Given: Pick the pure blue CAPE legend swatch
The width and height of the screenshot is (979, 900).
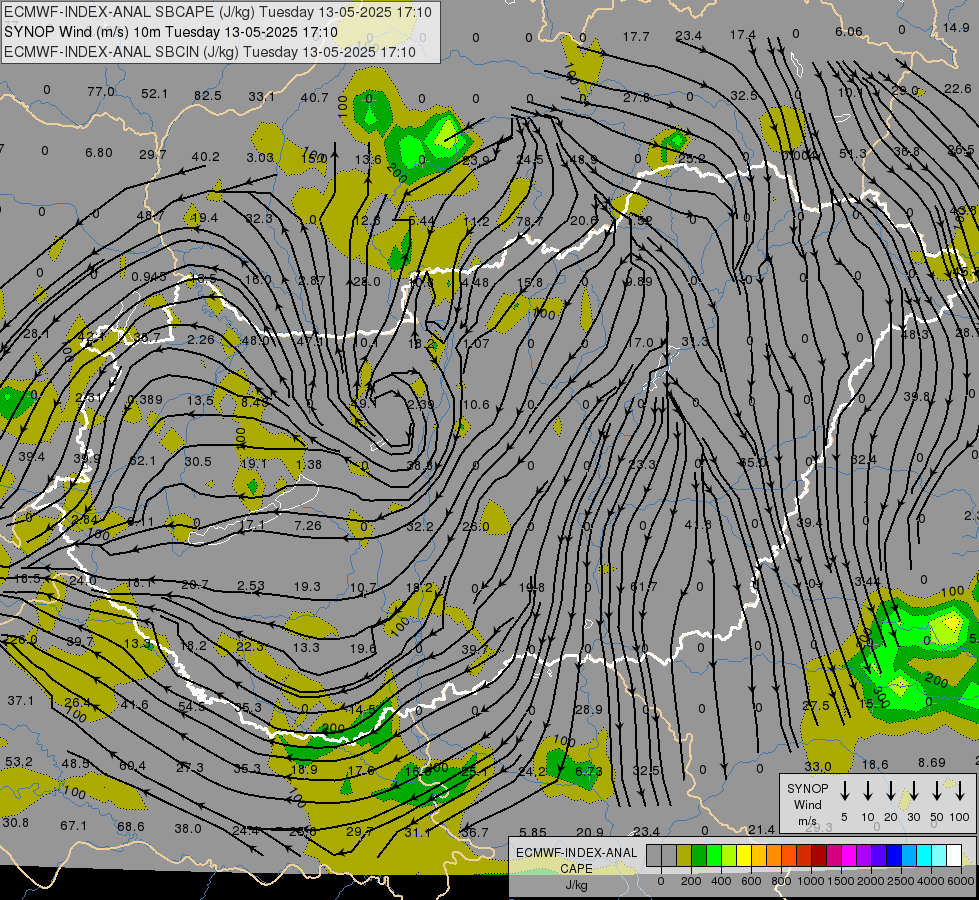Looking at the screenshot, I should 893,855.
